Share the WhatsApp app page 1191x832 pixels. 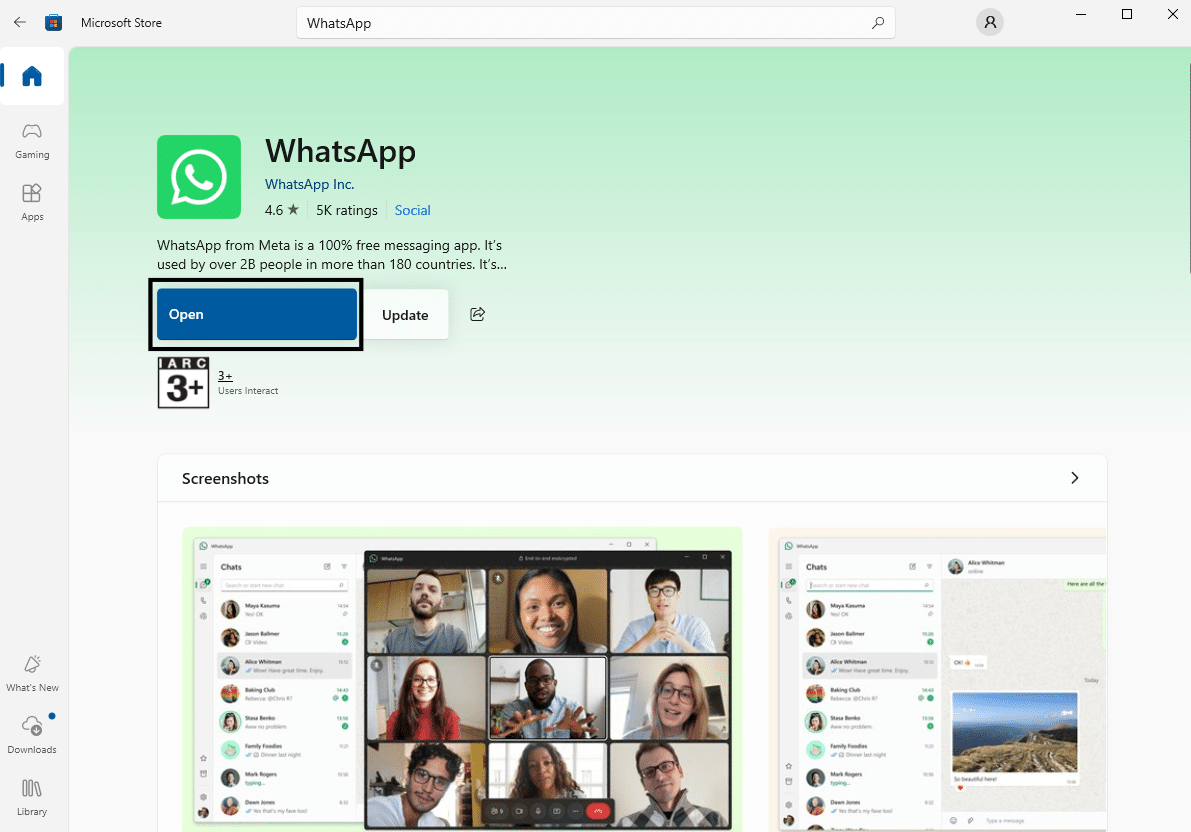(477, 313)
